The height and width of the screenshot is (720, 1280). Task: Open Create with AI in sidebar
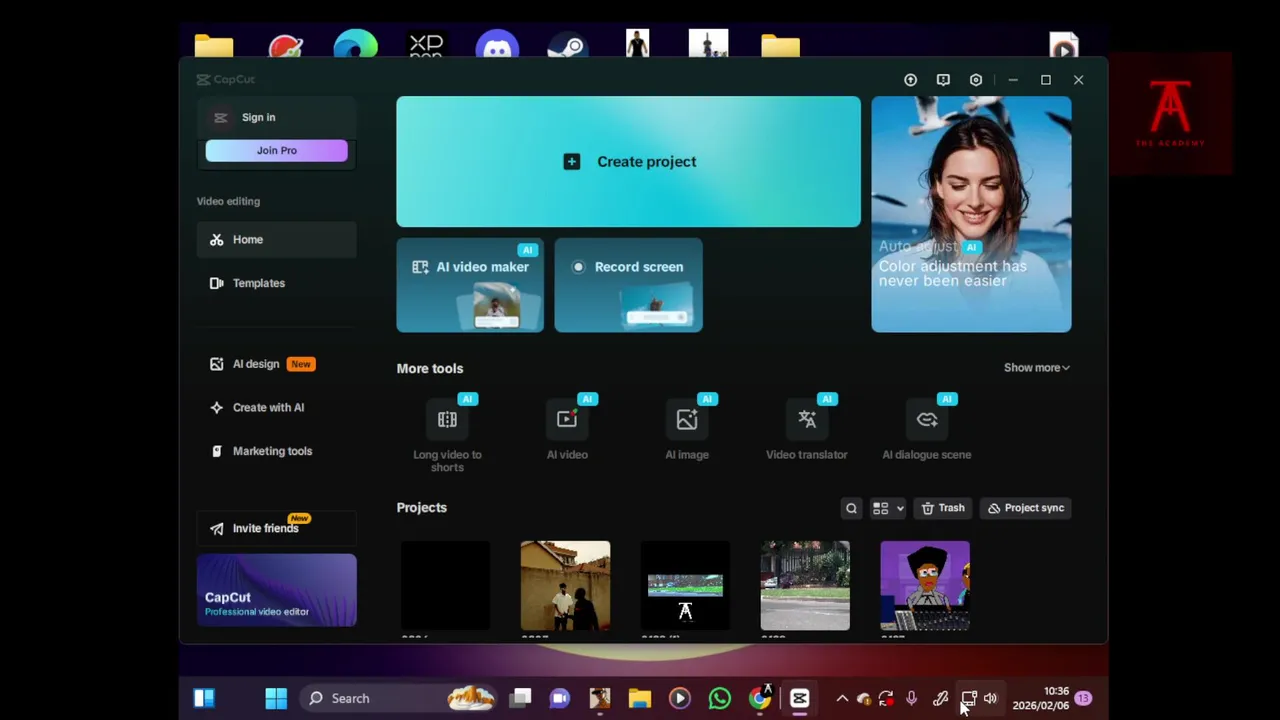(x=276, y=407)
